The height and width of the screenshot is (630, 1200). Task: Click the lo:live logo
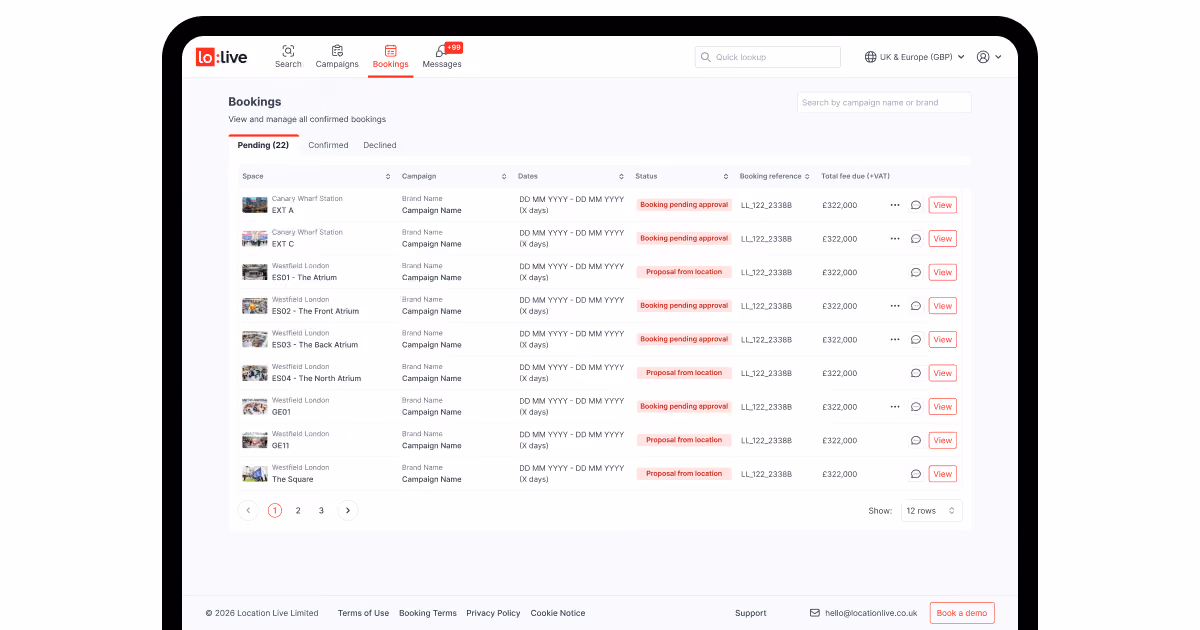pyautogui.click(x=221, y=57)
